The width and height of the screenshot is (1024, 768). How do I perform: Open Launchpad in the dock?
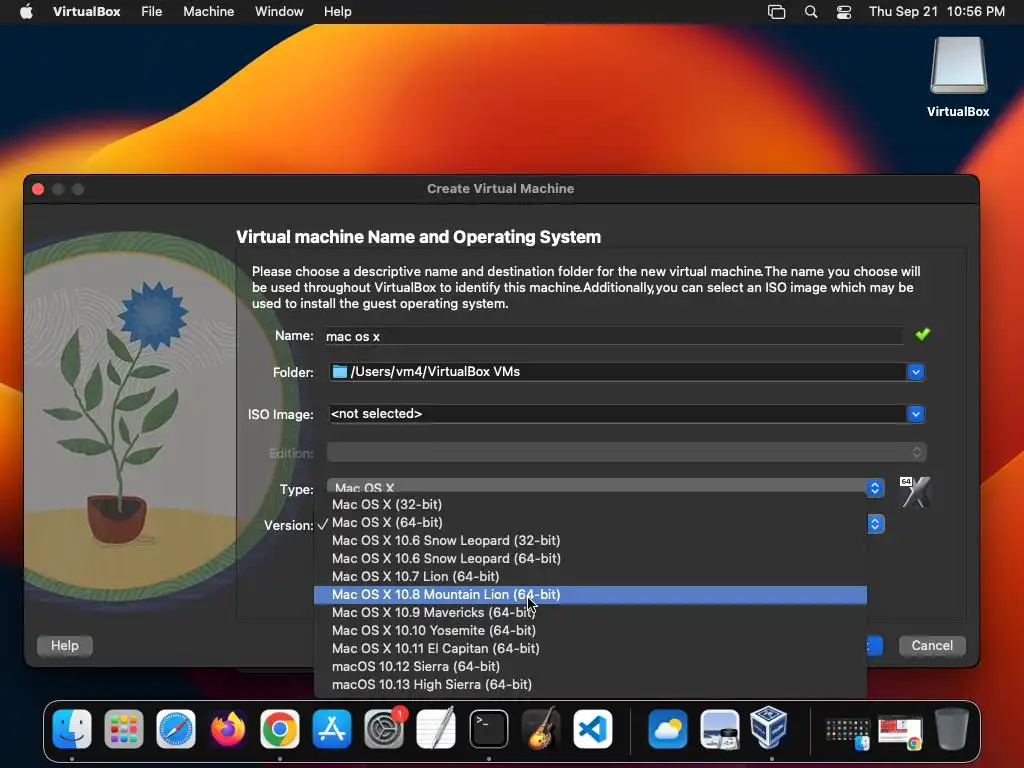click(123, 729)
